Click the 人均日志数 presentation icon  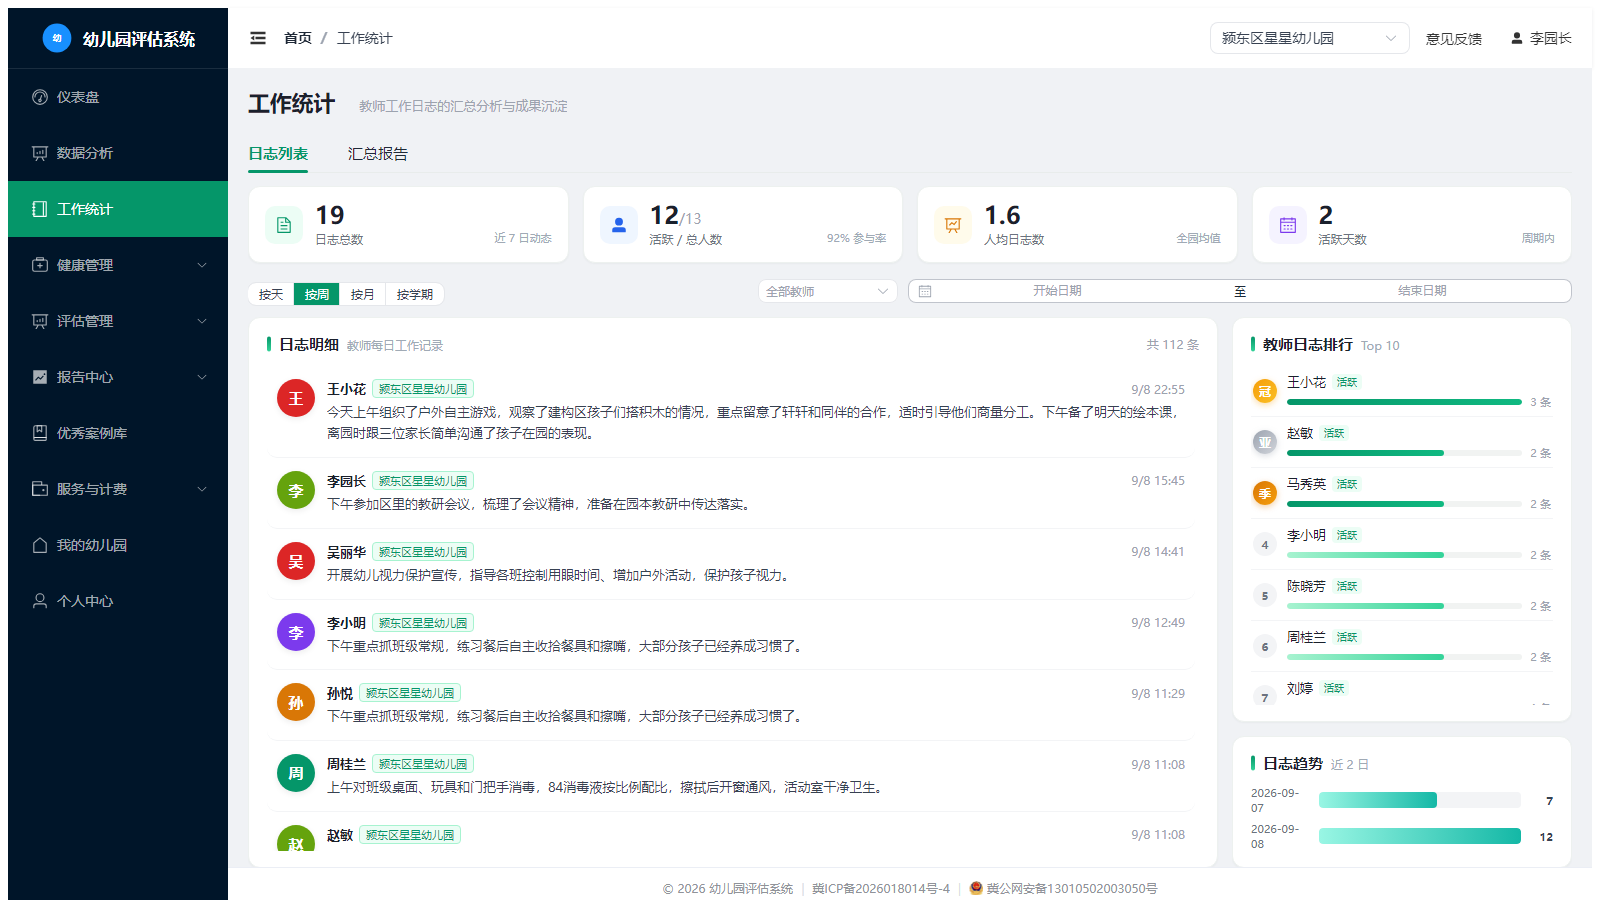point(953,225)
